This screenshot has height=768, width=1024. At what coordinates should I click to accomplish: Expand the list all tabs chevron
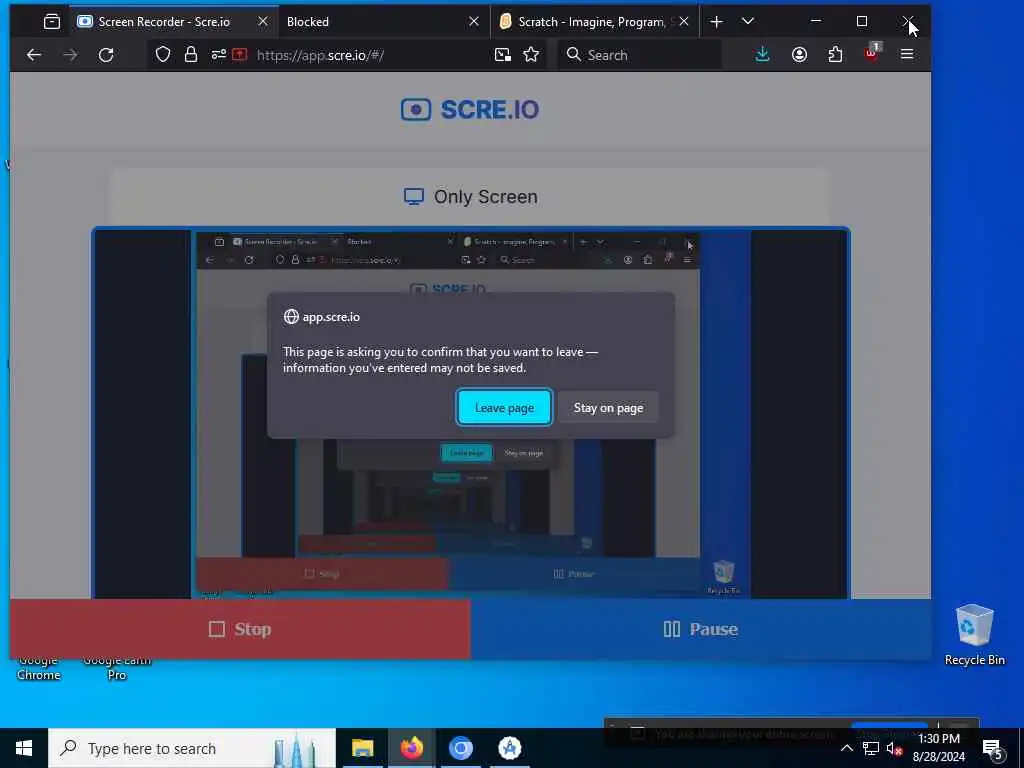tap(748, 22)
